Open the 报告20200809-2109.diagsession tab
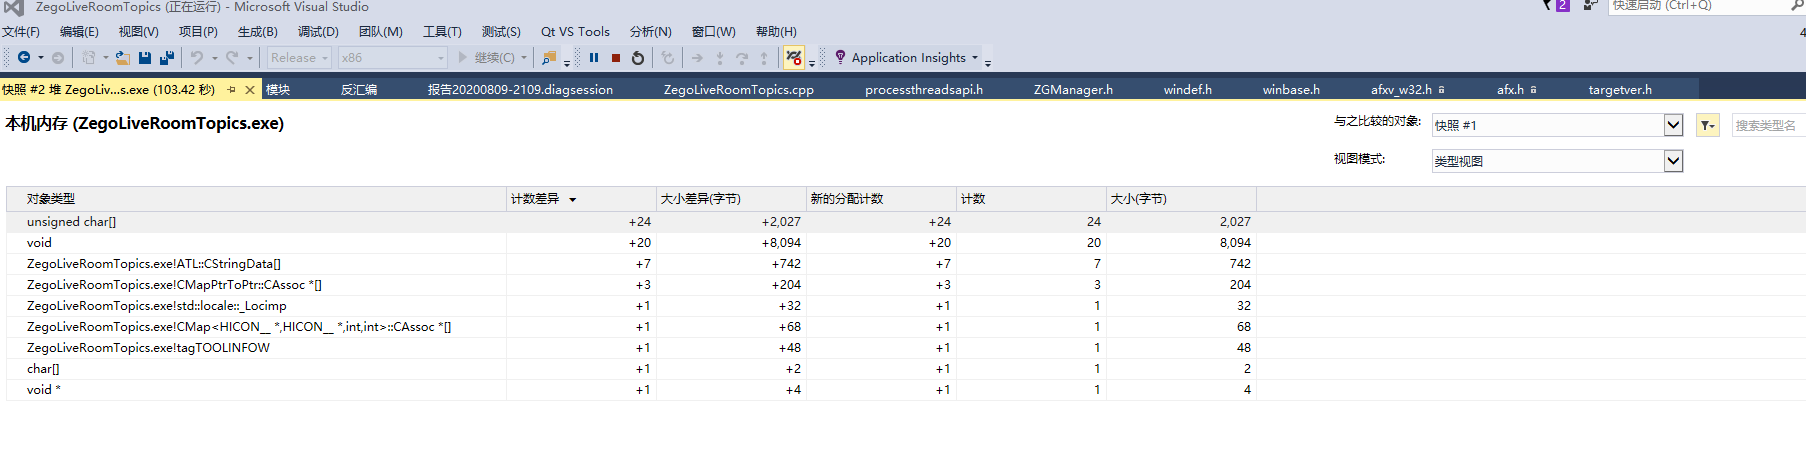Image resolution: width=1806 pixels, height=459 pixels. point(520,90)
